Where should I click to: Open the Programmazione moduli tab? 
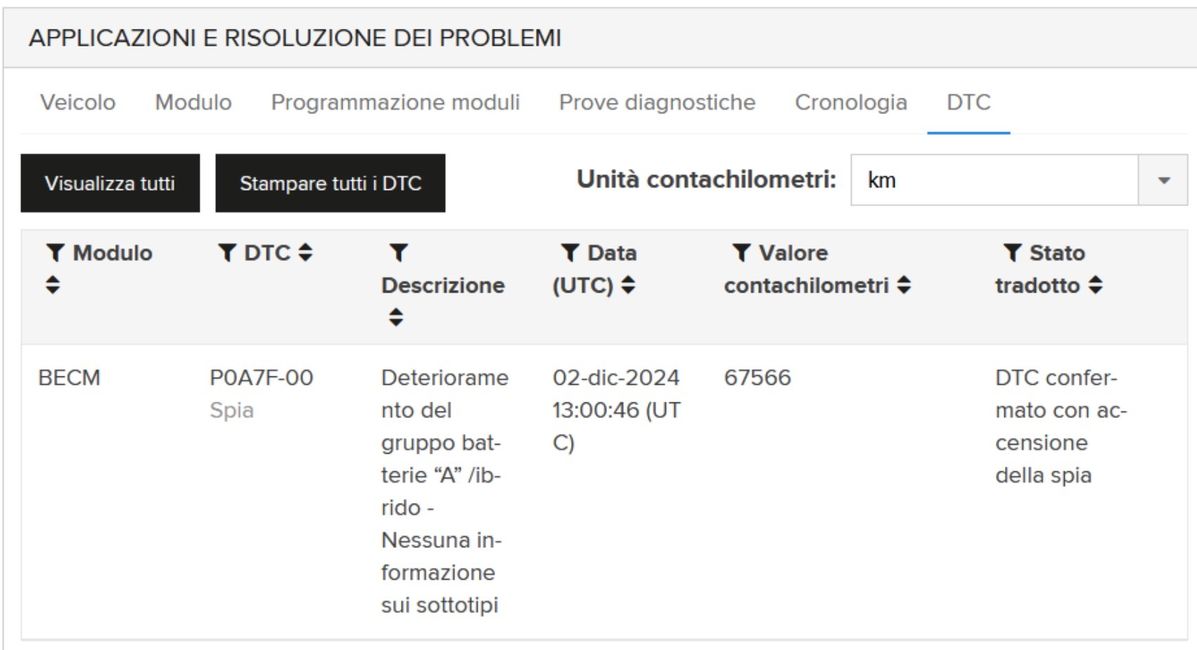(395, 102)
